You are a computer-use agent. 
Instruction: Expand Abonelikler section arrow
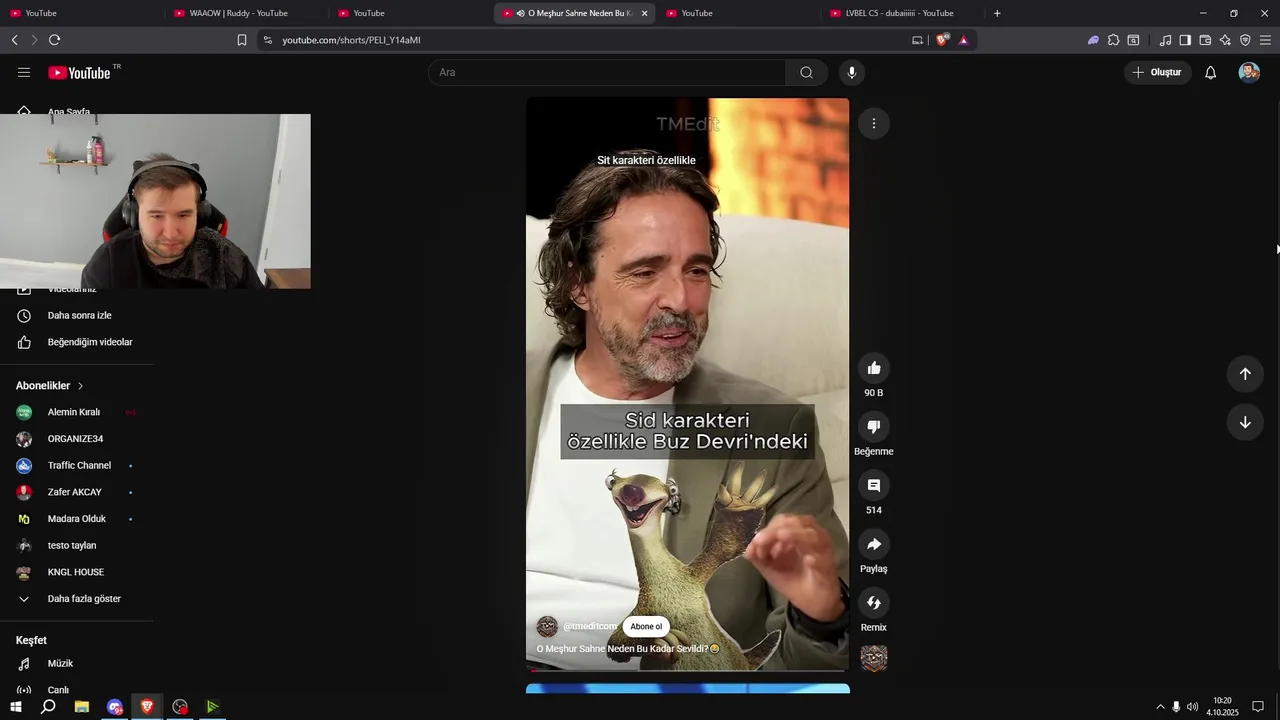pos(81,386)
